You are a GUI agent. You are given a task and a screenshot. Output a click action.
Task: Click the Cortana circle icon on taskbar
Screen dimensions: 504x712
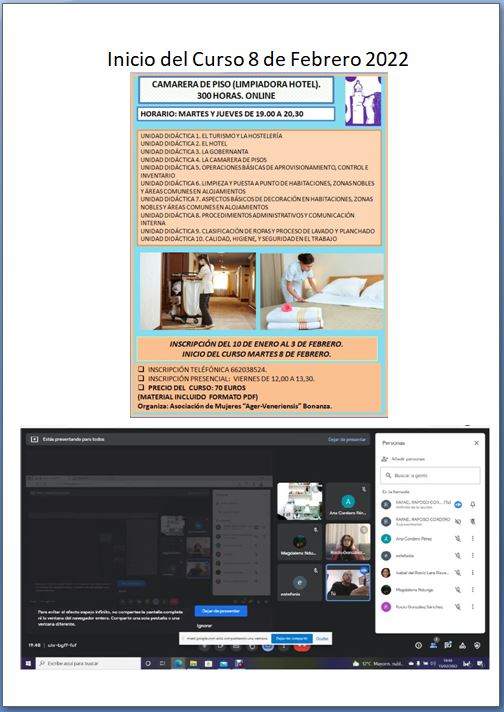click(148, 663)
